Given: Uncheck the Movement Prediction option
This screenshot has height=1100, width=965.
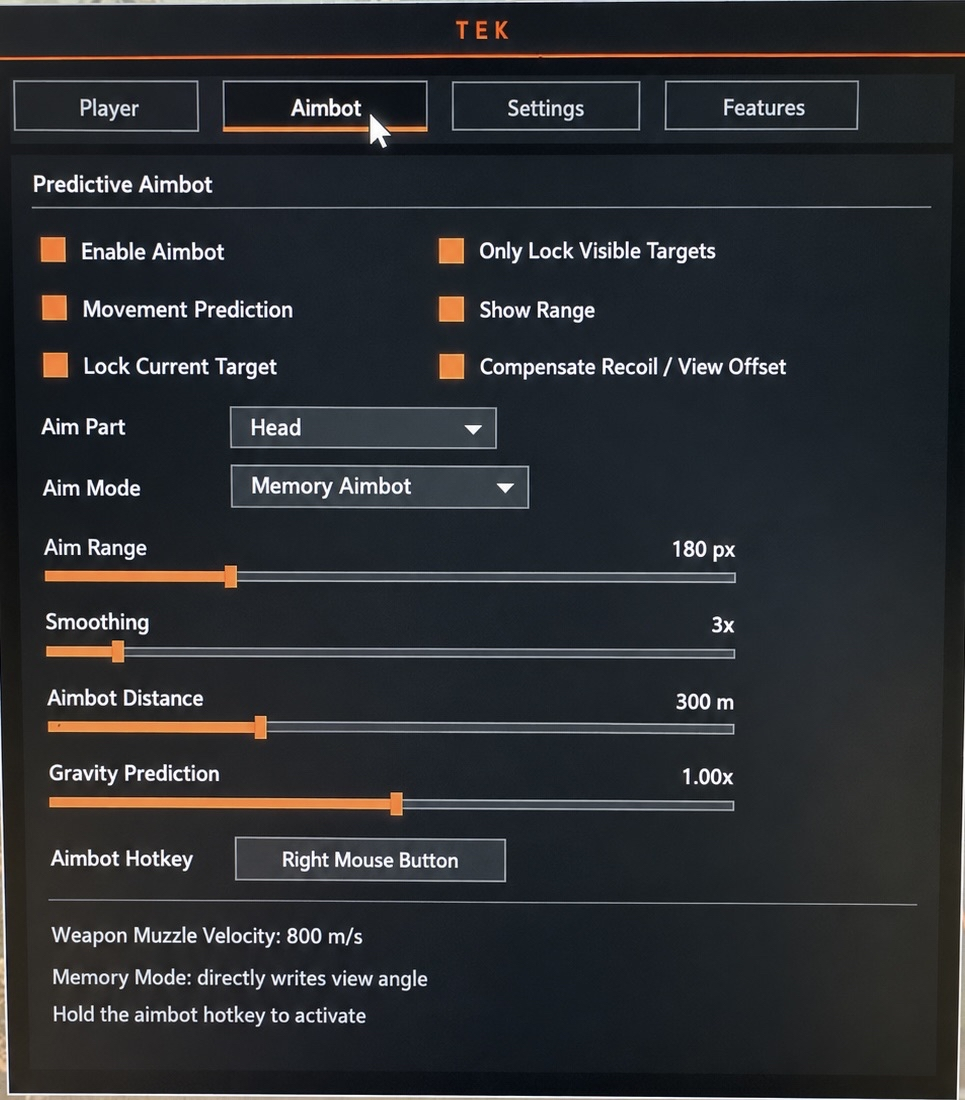Looking at the screenshot, I should (x=55, y=308).
